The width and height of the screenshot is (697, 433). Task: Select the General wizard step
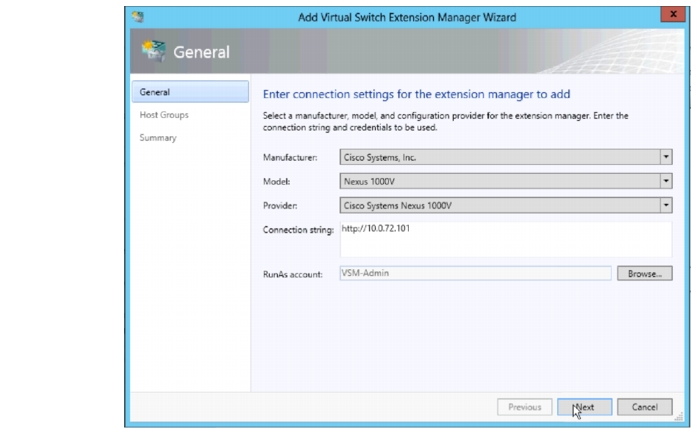click(190, 92)
